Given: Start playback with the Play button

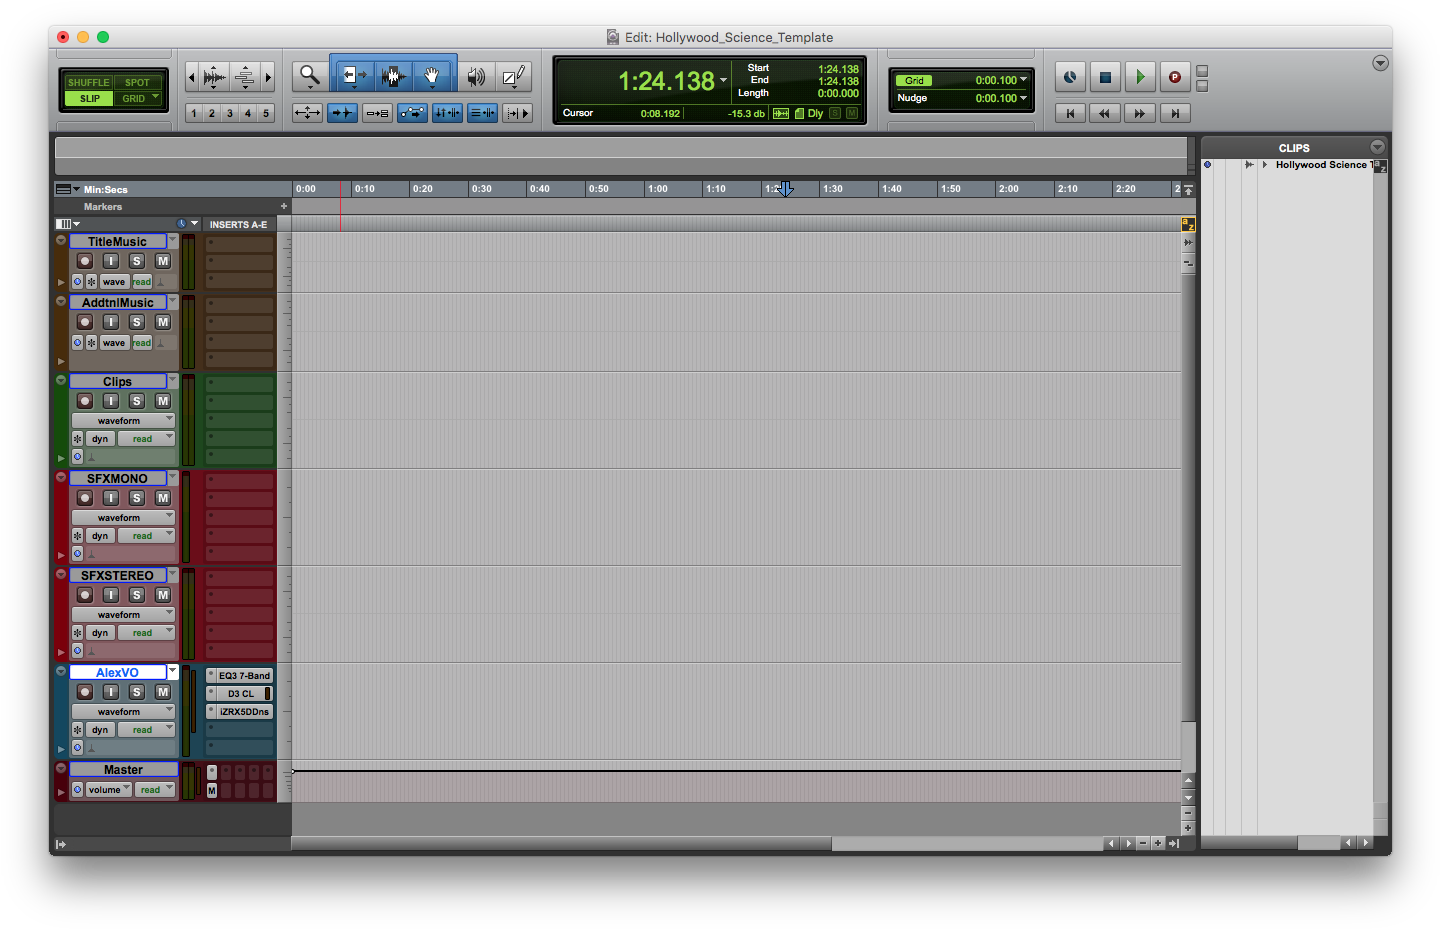Looking at the screenshot, I should coord(1140,77).
